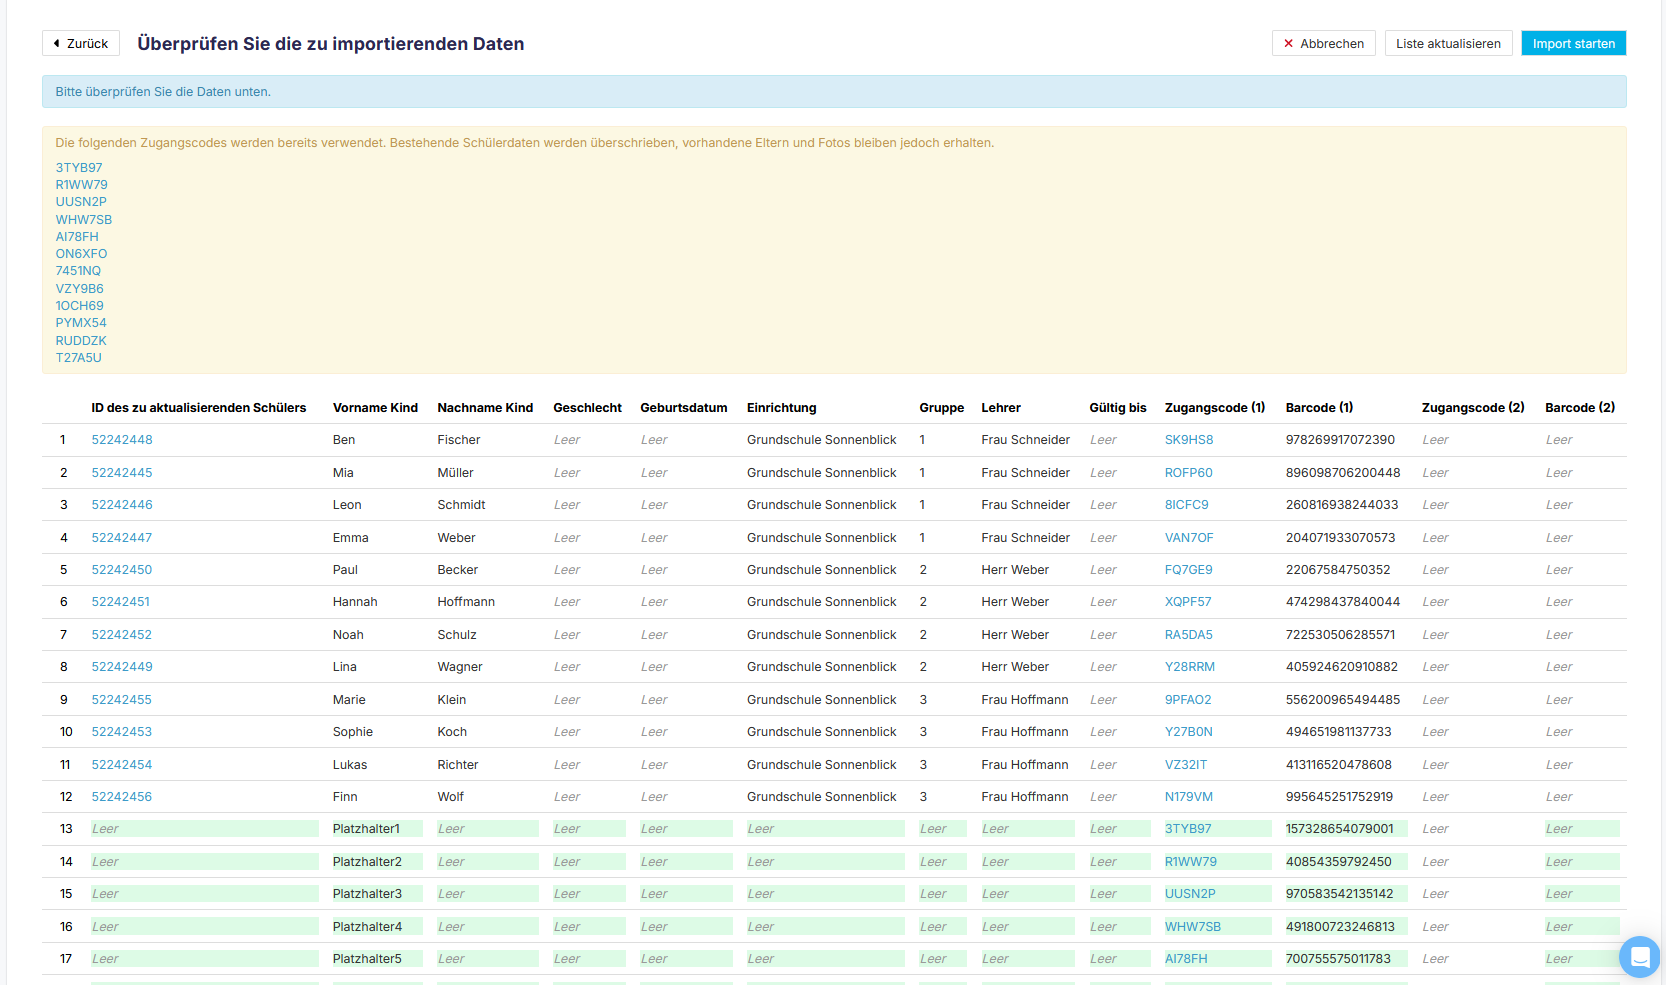Open access code WHW7SB in warning list

click(x=84, y=220)
